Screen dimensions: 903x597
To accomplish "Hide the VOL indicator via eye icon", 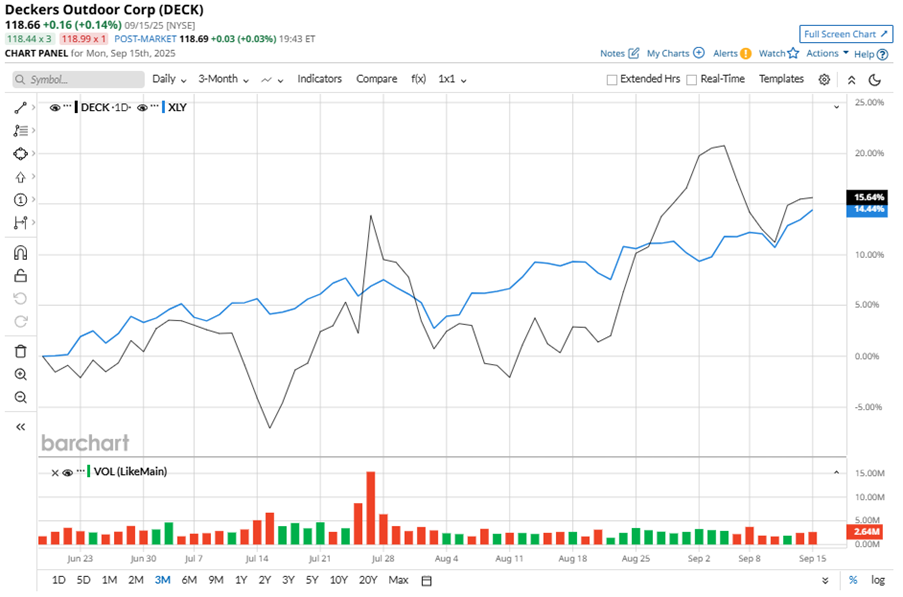I will tap(67, 473).
